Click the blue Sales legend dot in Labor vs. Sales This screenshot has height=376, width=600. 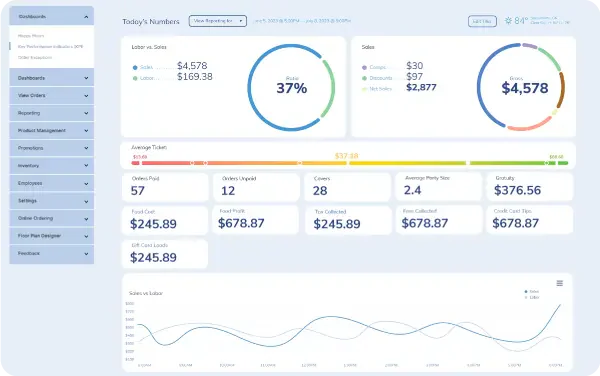[135, 68]
